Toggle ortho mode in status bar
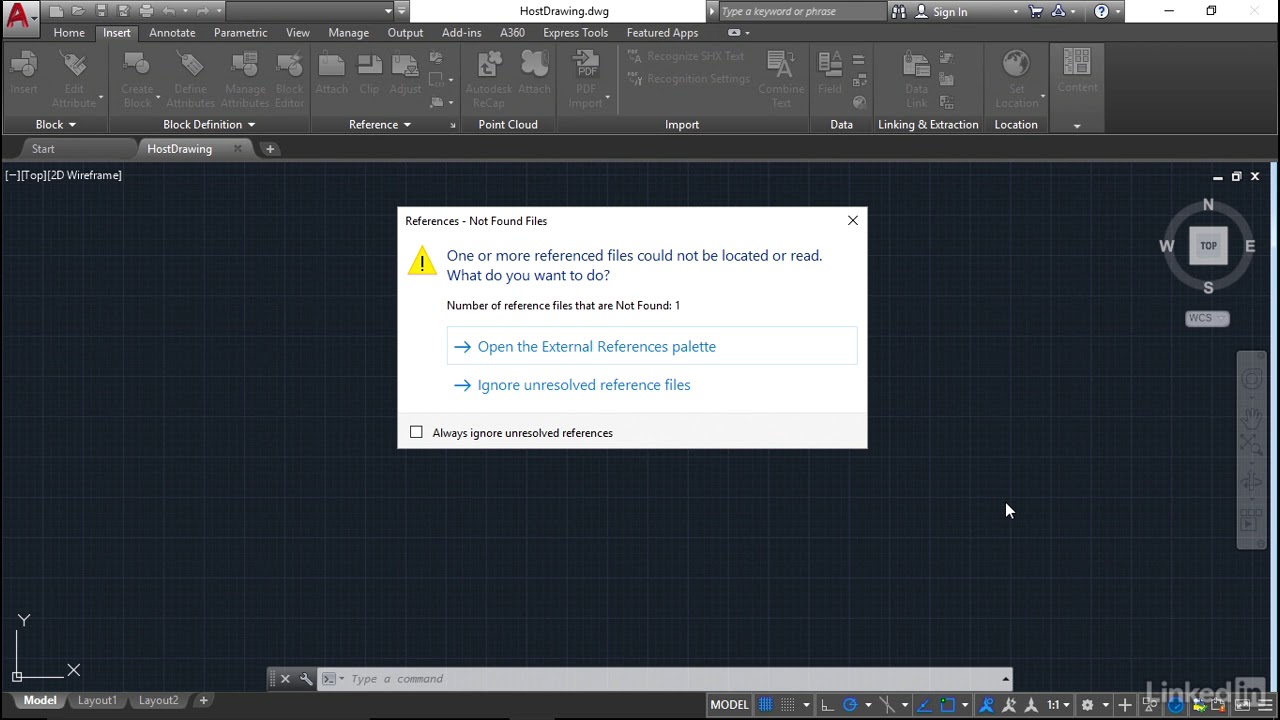The height and width of the screenshot is (720, 1280). pyautogui.click(x=827, y=705)
